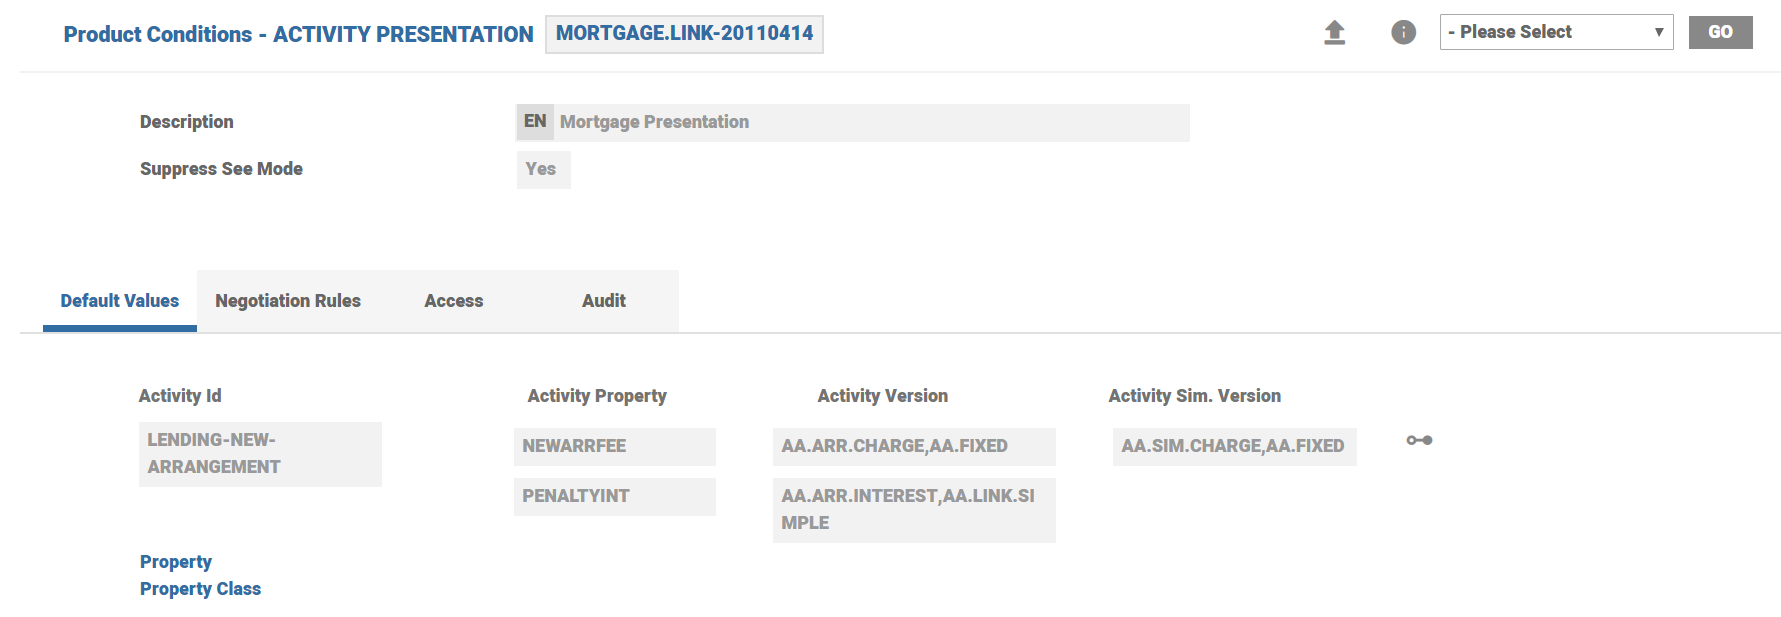Viewport: 1781px width, 617px height.
Task: Click the MORTGAGE.LINK-20110414 ID box
Action: [x=684, y=34]
